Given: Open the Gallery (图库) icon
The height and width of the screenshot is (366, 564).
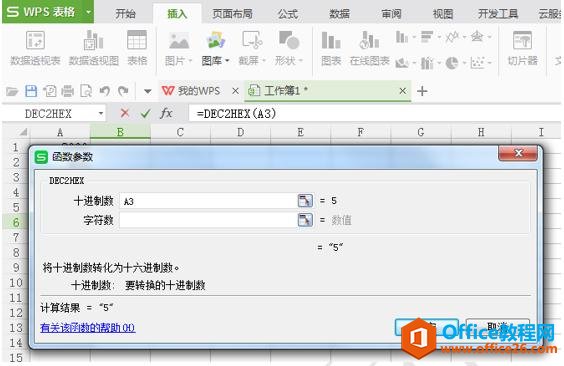Looking at the screenshot, I should 215,40.
